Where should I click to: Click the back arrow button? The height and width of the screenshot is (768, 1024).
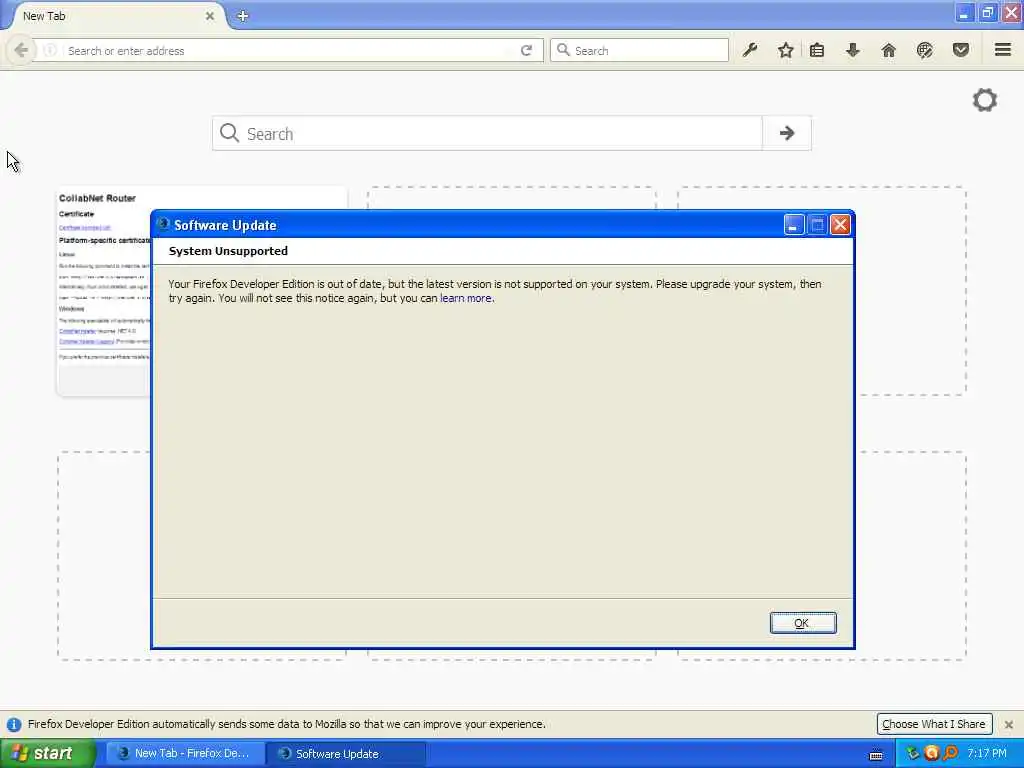point(21,50)
